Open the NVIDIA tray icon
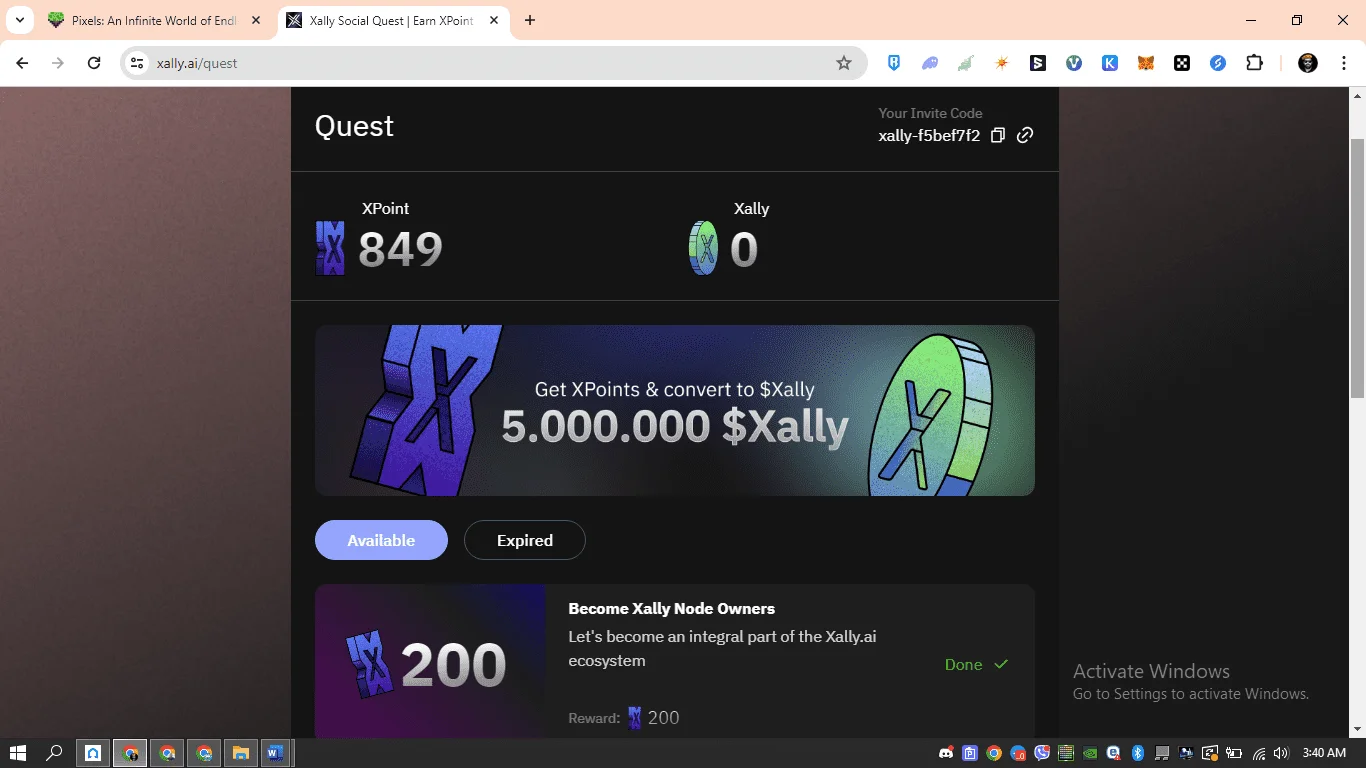Image resolution: width=1366 pixels, height=768 pixels. click(x=1090, y=753)
